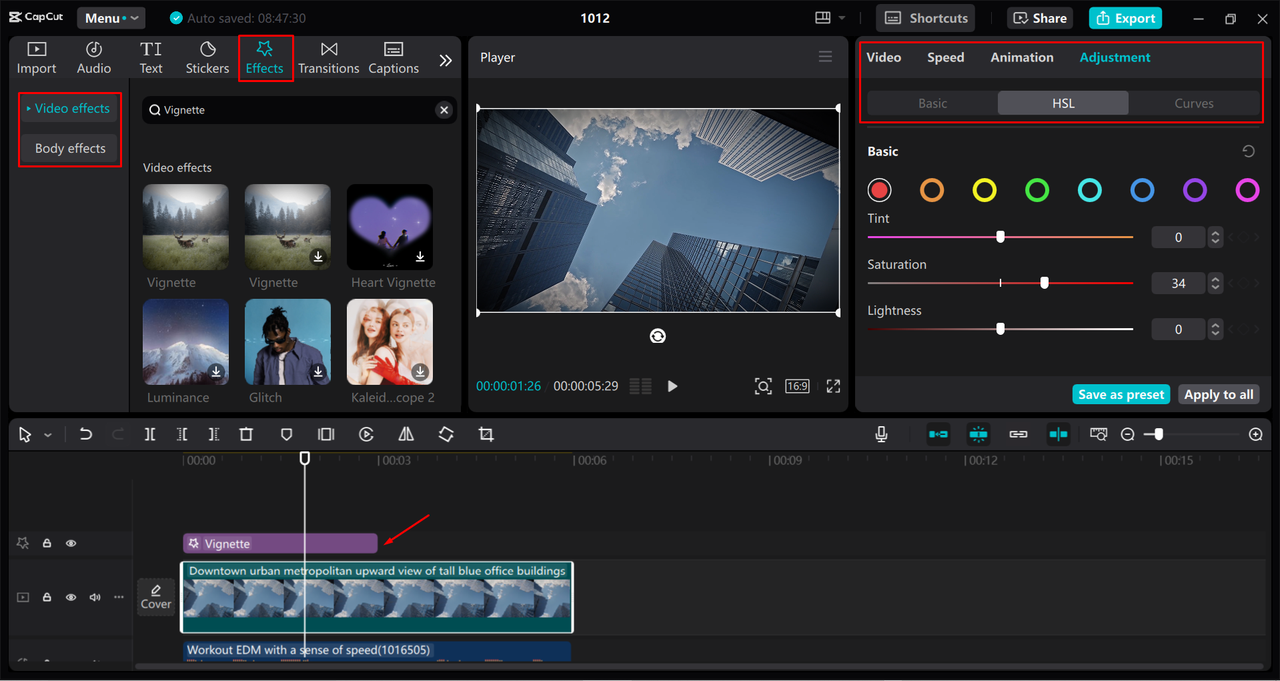Toggle the main track magnet

point(938,434)
